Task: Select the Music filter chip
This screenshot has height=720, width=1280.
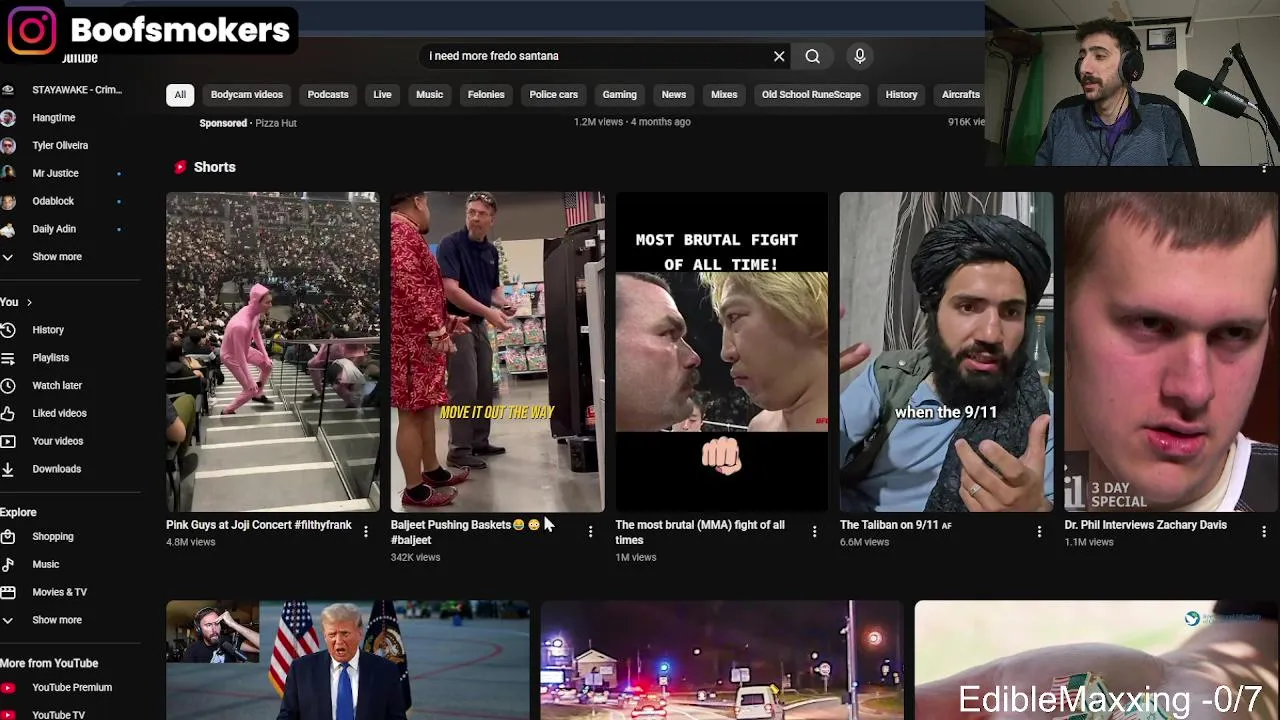Action: pos(429,94)
